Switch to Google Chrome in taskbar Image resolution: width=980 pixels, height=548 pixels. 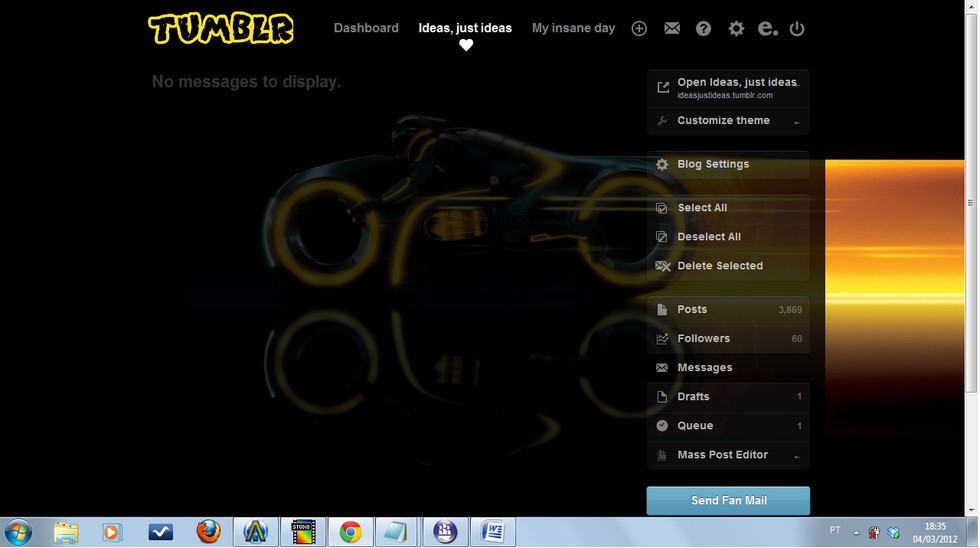tap(351, 532)
